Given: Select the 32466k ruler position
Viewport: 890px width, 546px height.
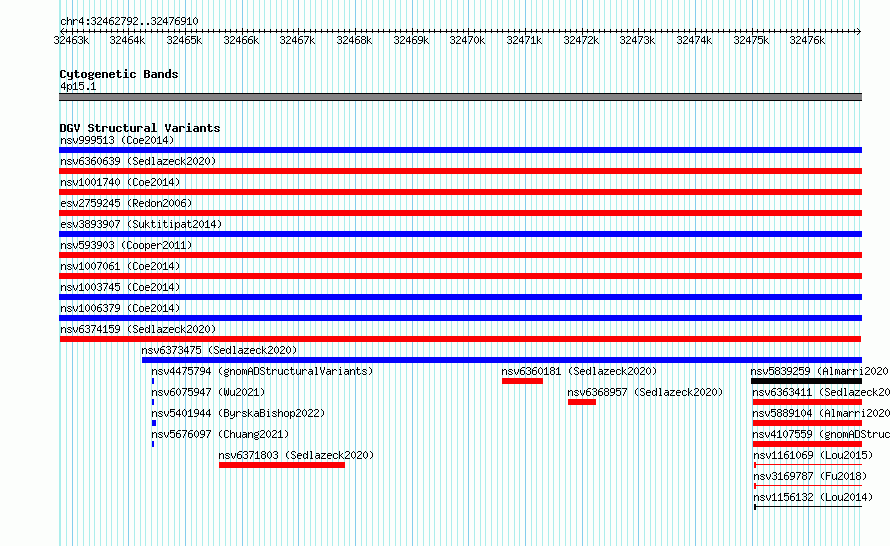Looking at the screenshot, I should [241, 40].
